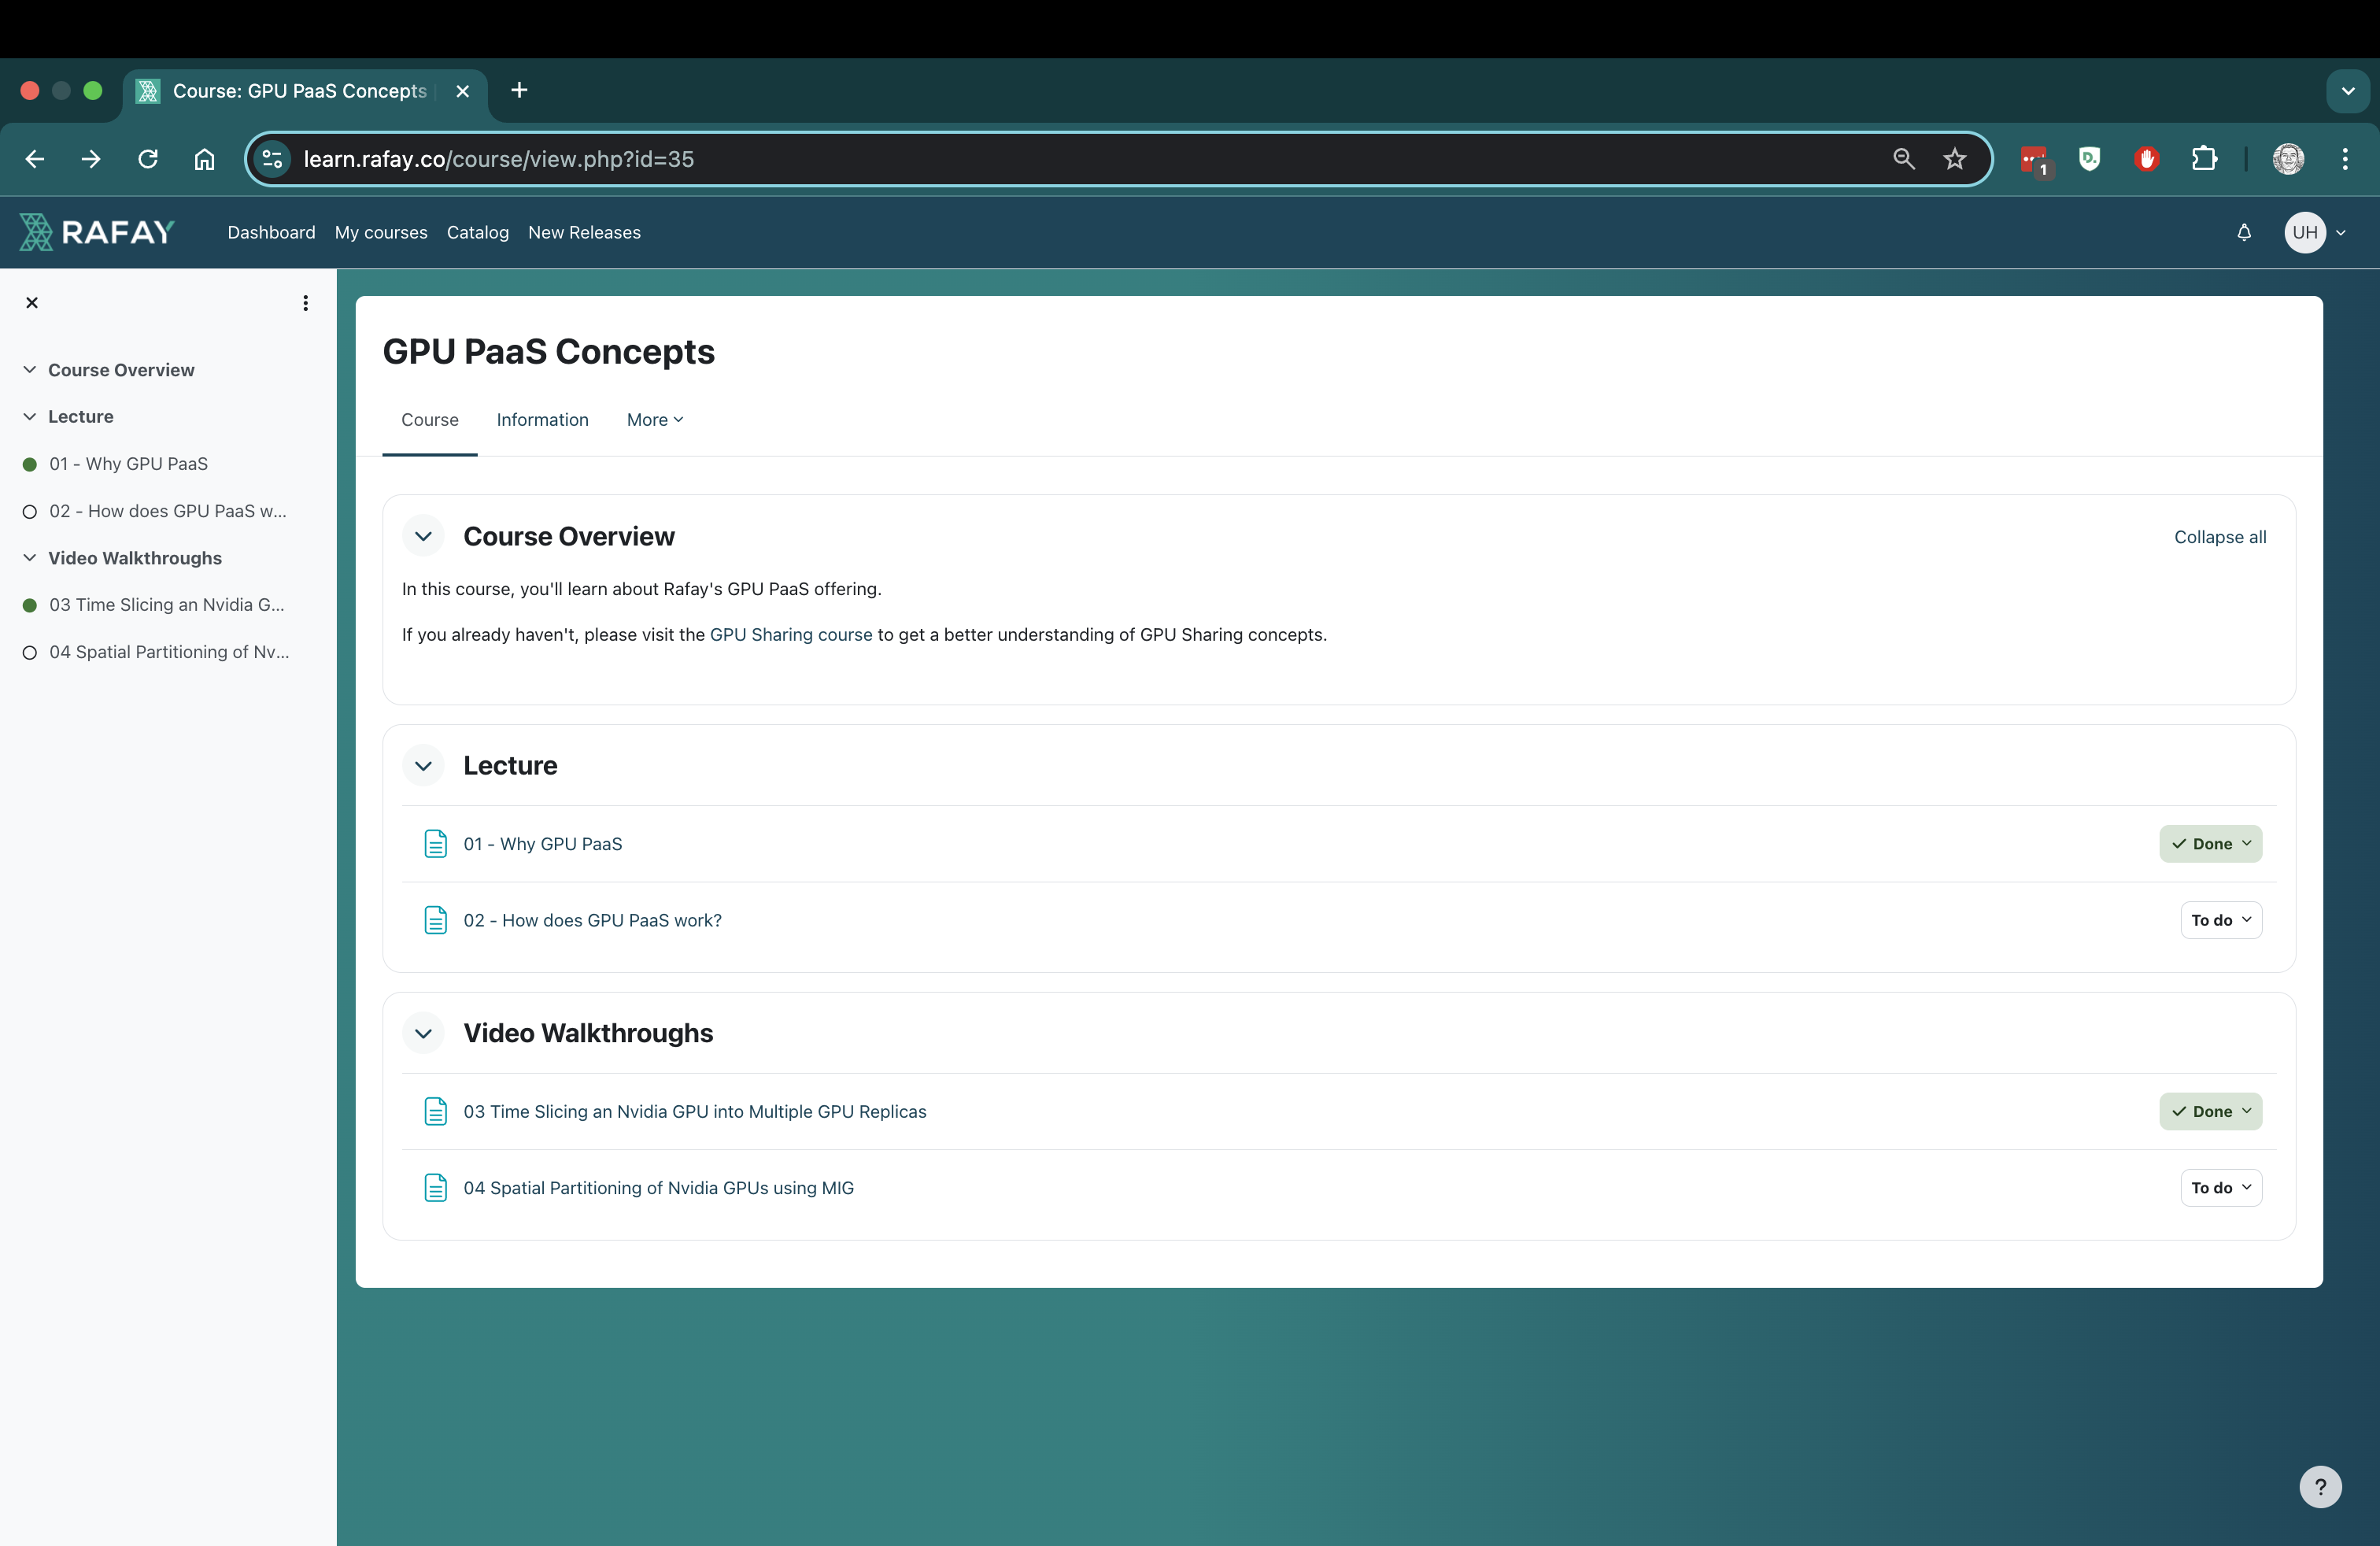Open course index three-dot options menu

click(305, 303)
